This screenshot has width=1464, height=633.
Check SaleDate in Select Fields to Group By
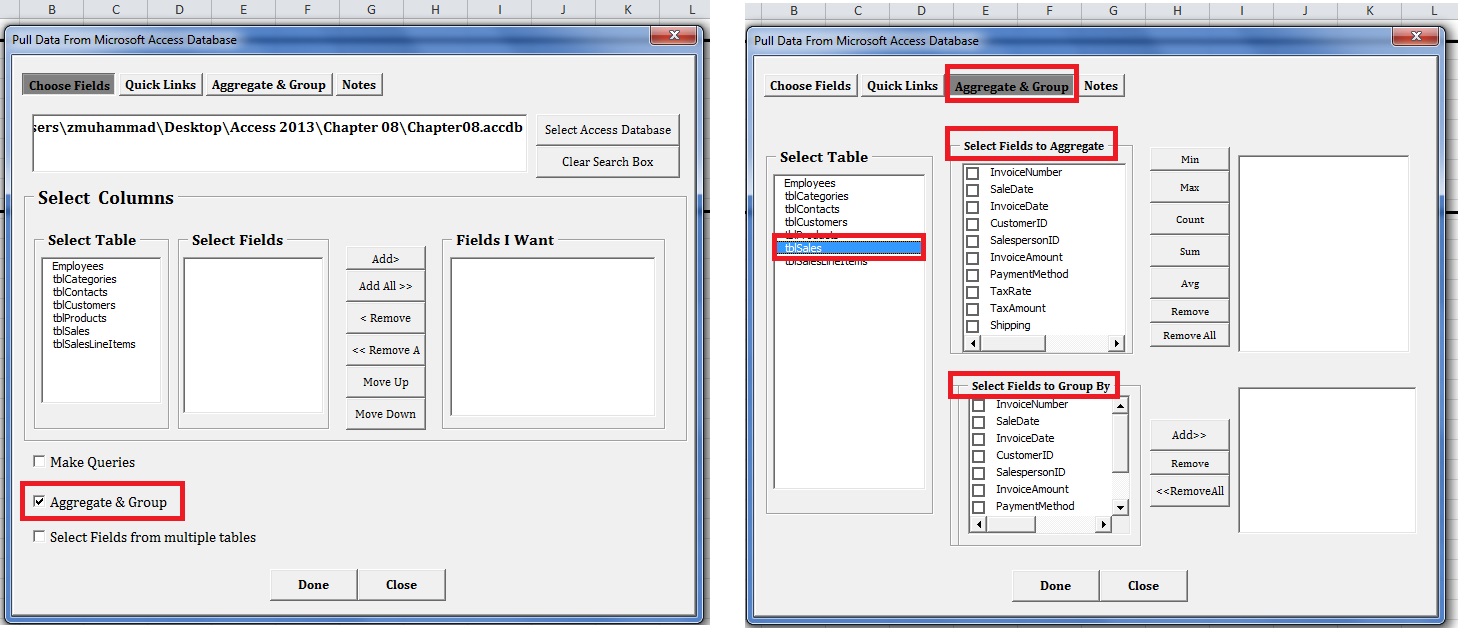click(978, 422)
